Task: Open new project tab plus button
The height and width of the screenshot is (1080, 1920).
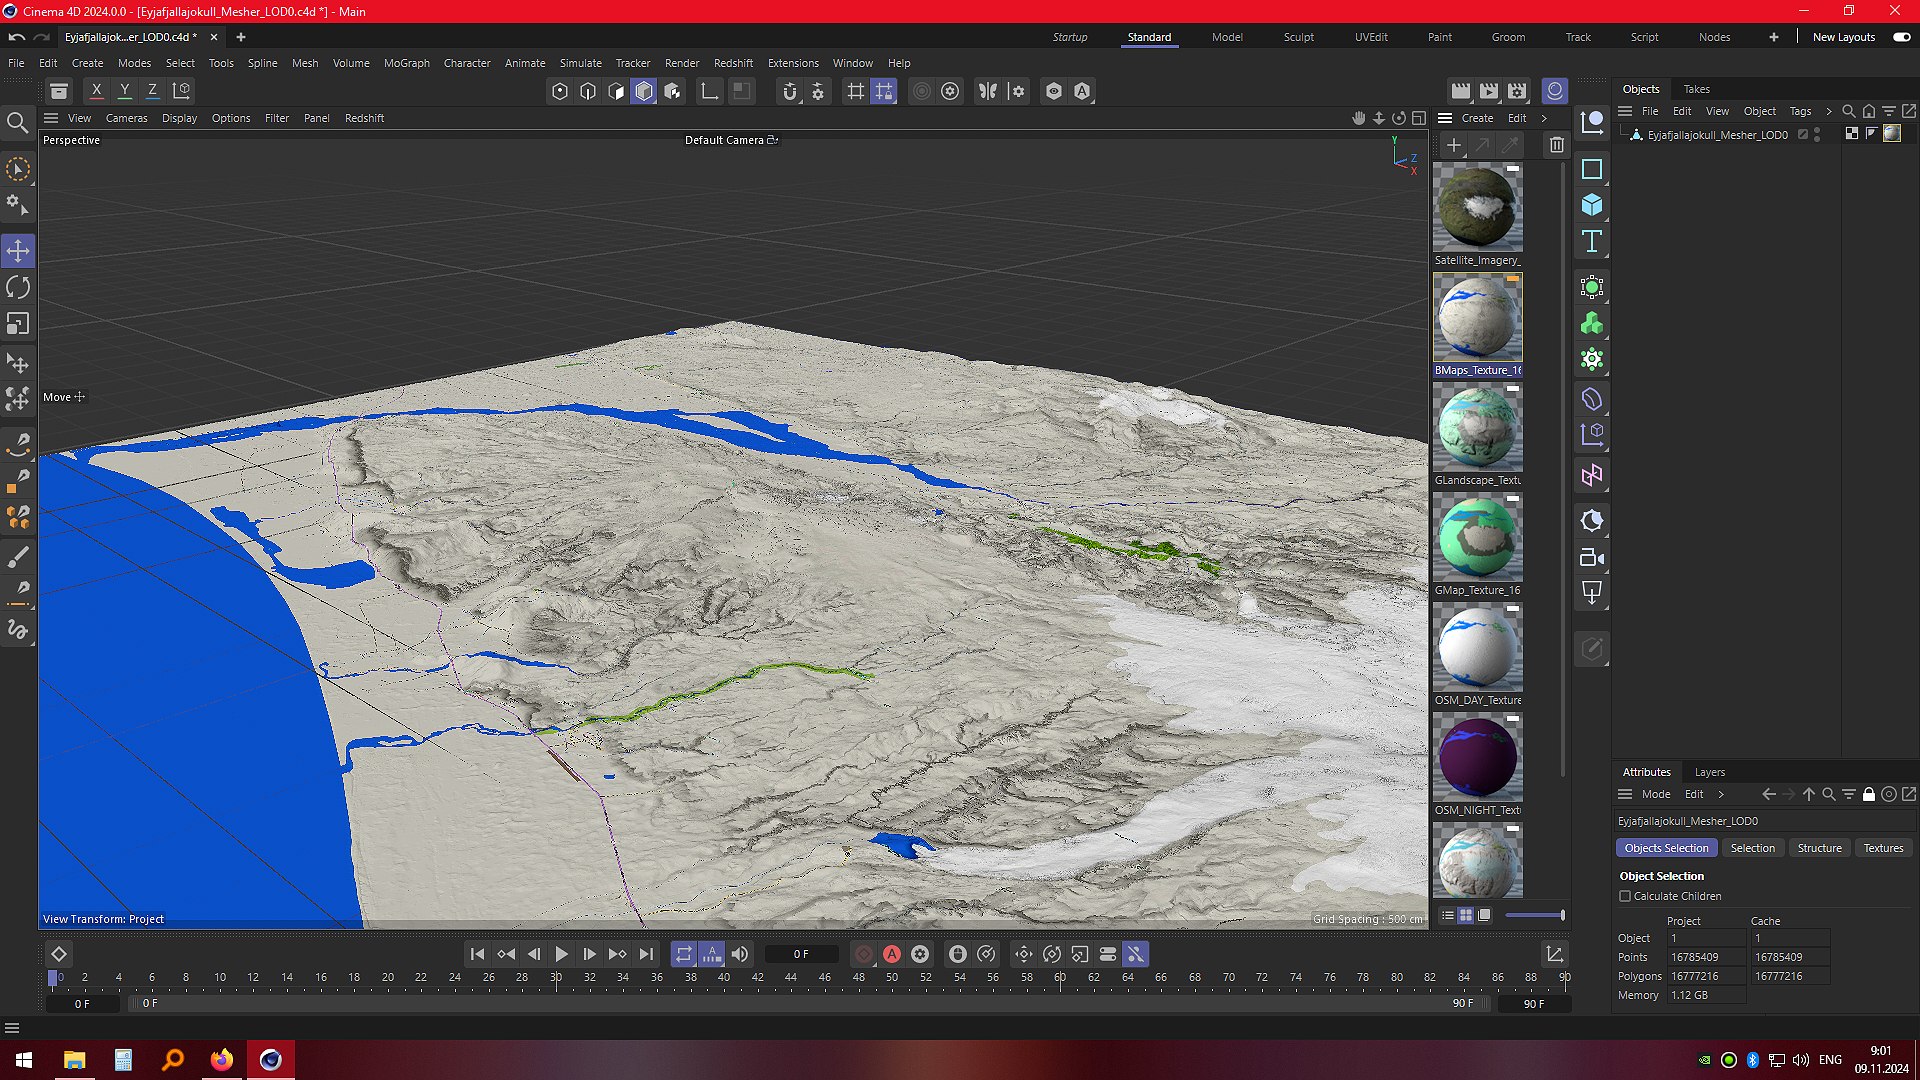Action: (x=240, y=37)
